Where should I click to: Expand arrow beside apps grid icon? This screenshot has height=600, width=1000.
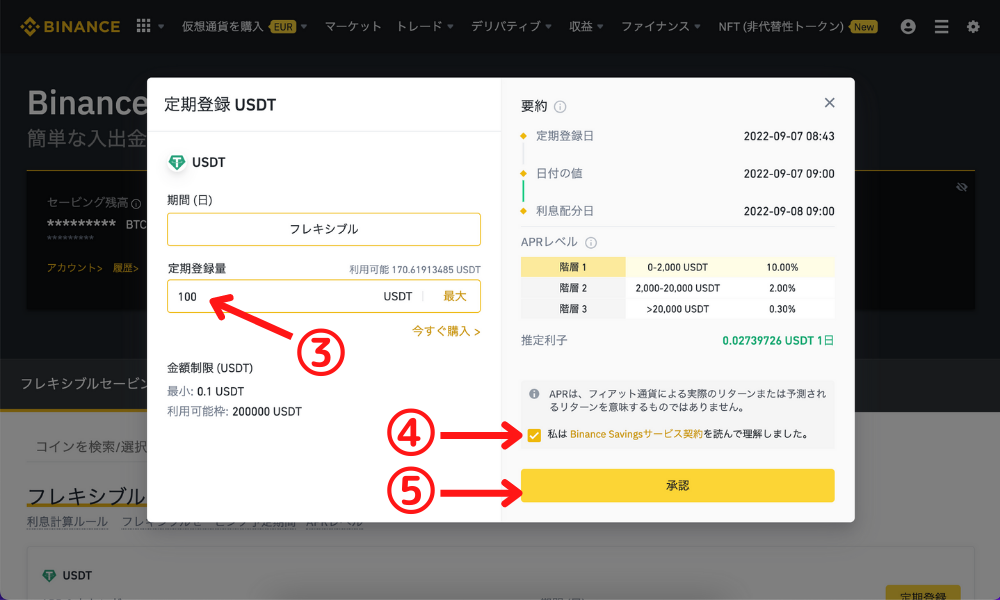161,27
